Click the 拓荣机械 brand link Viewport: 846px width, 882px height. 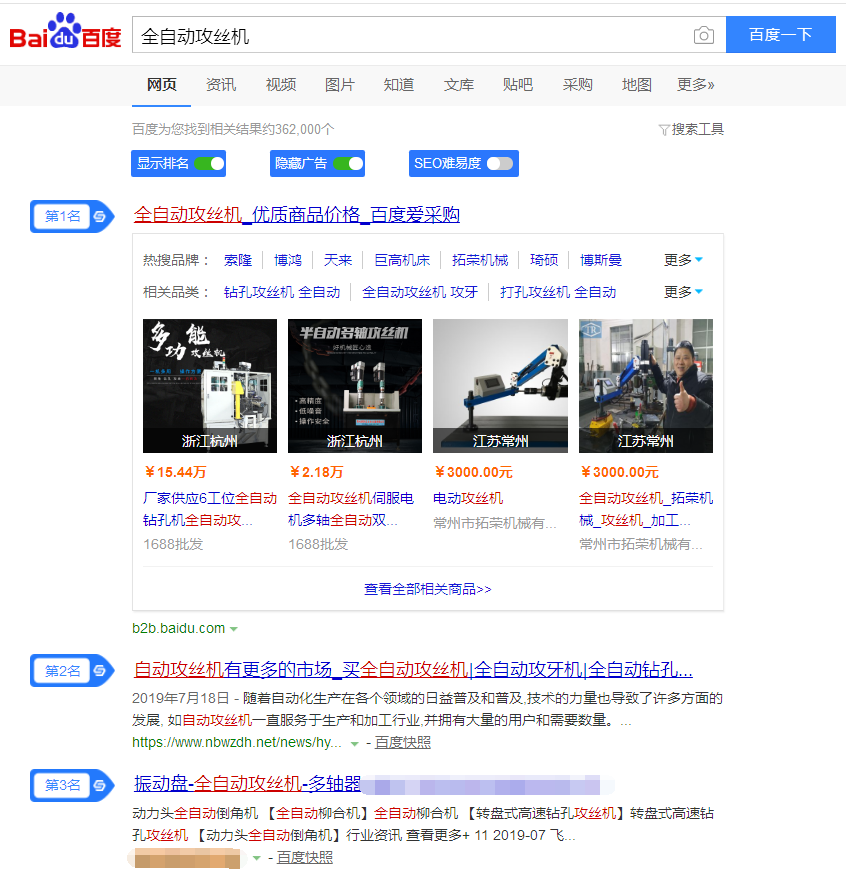click(x=480, y=260)
